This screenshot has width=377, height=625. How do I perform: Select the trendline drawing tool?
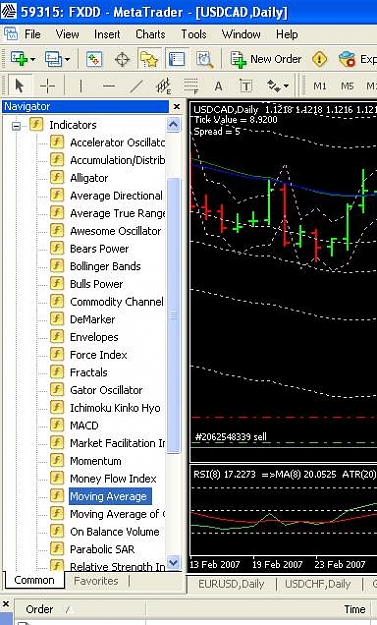(x=136, y=86)
